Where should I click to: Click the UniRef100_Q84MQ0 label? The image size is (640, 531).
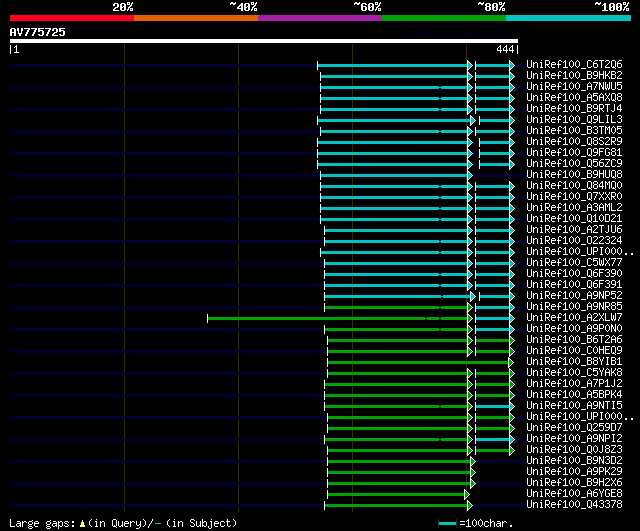coord(574,186)
